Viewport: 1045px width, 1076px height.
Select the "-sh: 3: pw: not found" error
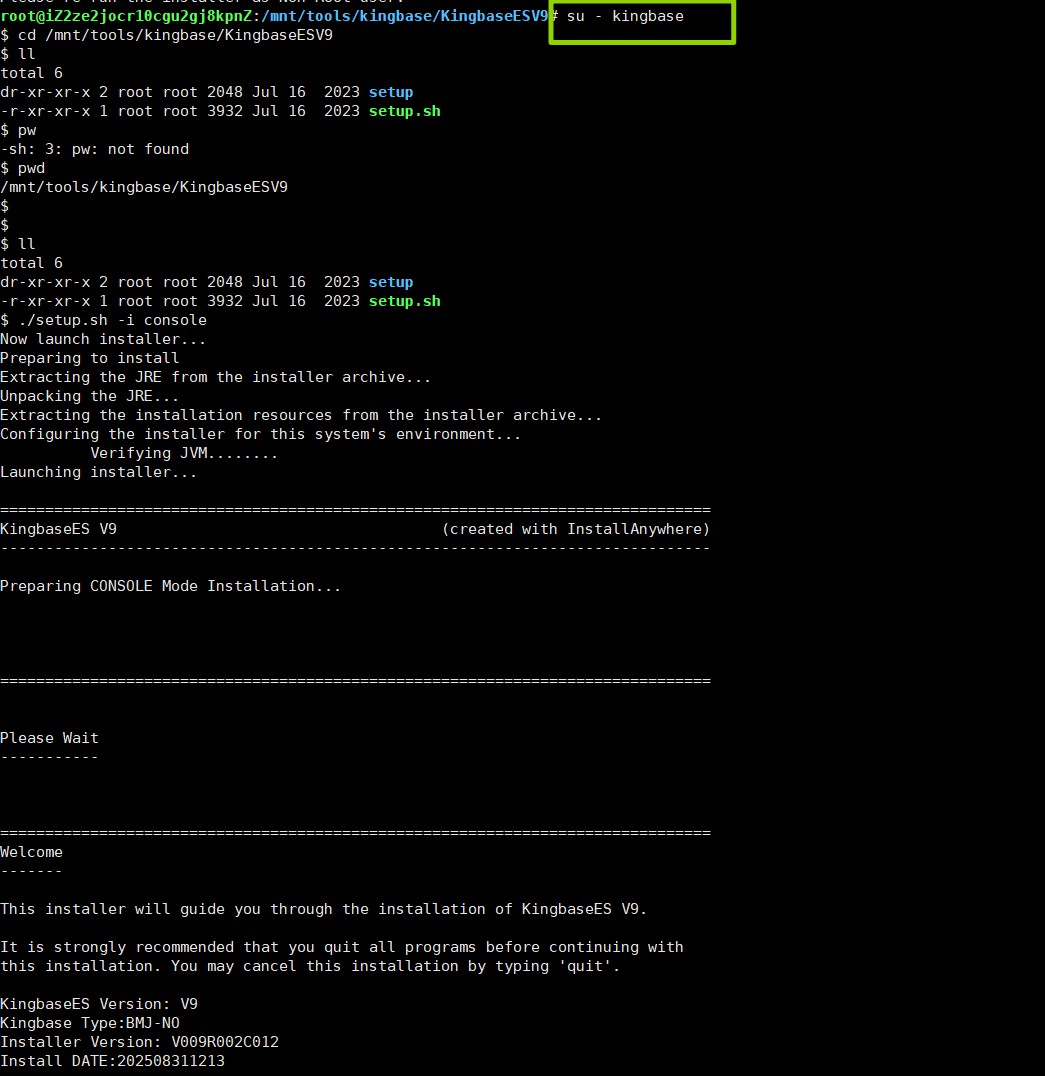[x=95, y=149]
